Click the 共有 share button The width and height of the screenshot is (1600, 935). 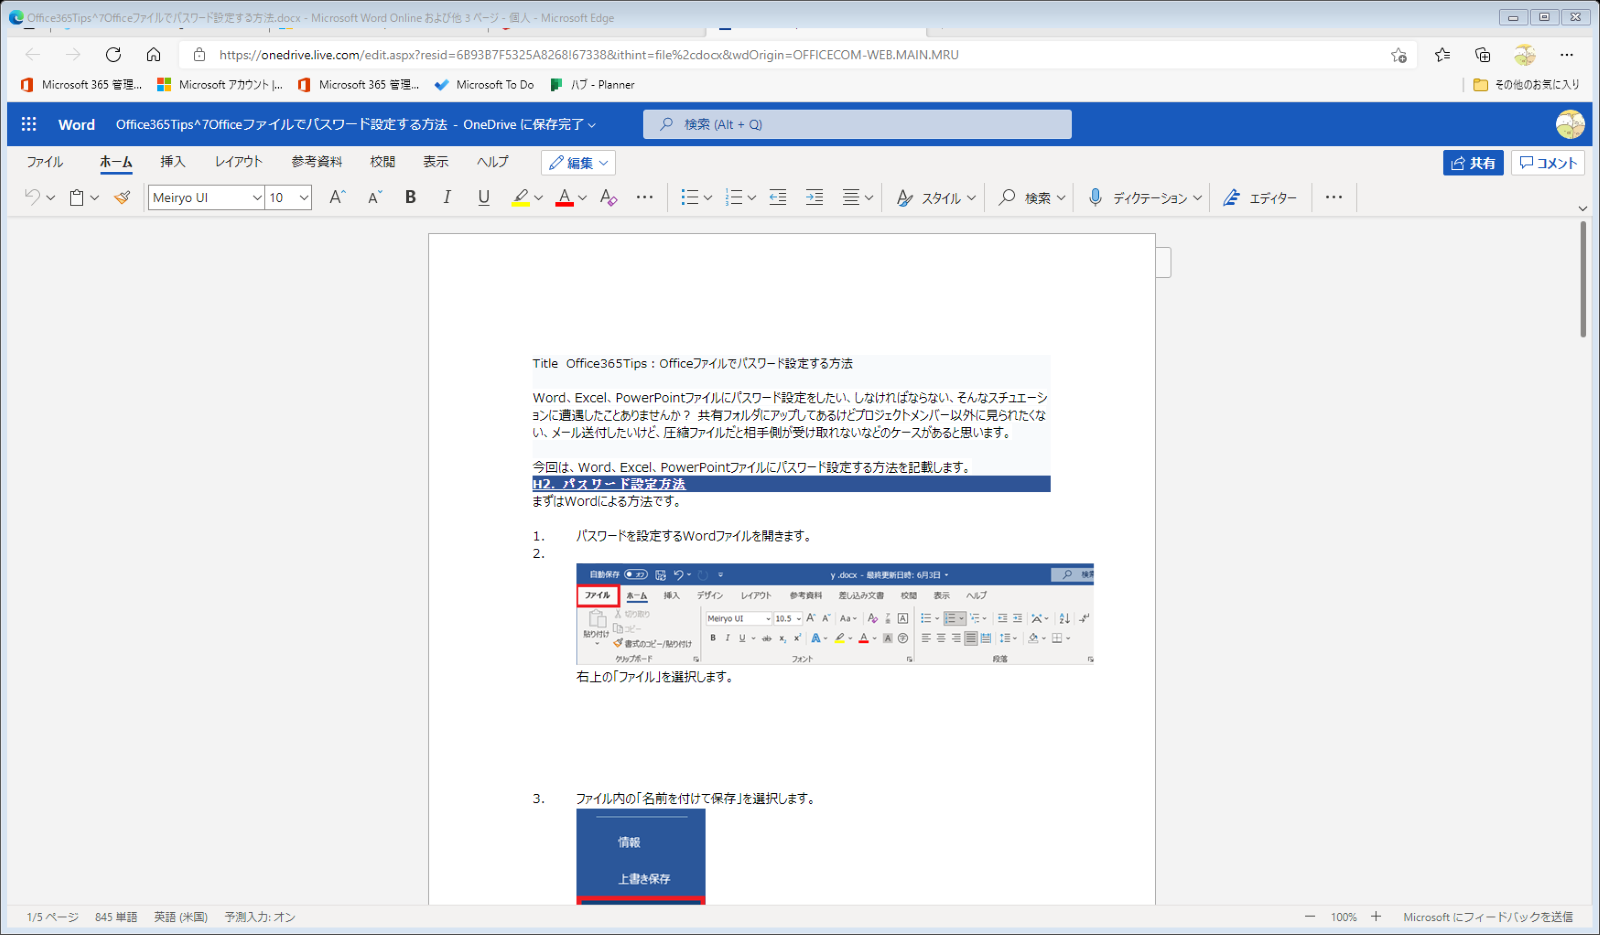click(x=1473, y=163)
